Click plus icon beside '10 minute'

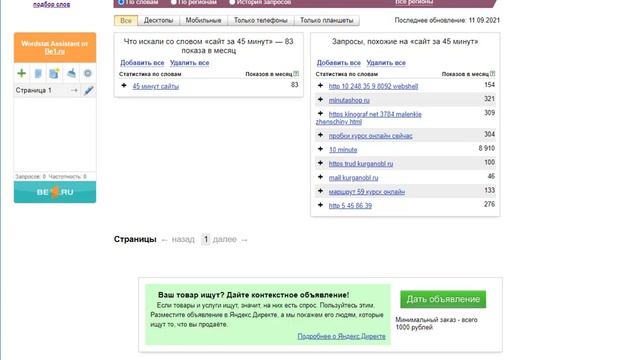click(x=320, y=149)
